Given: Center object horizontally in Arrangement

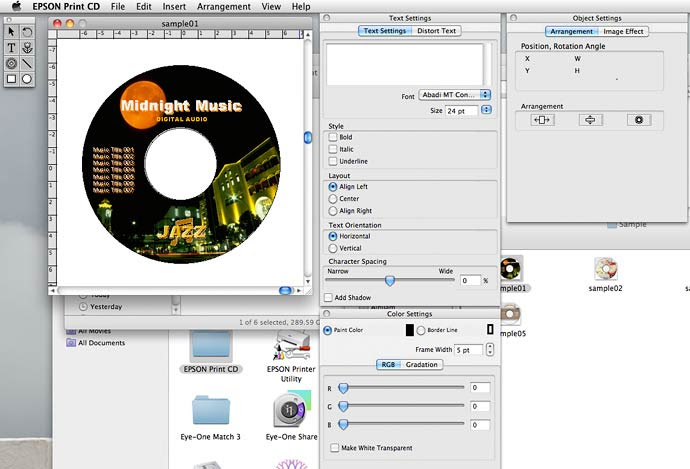Looking at the screenshot, I should coord(542,120).
